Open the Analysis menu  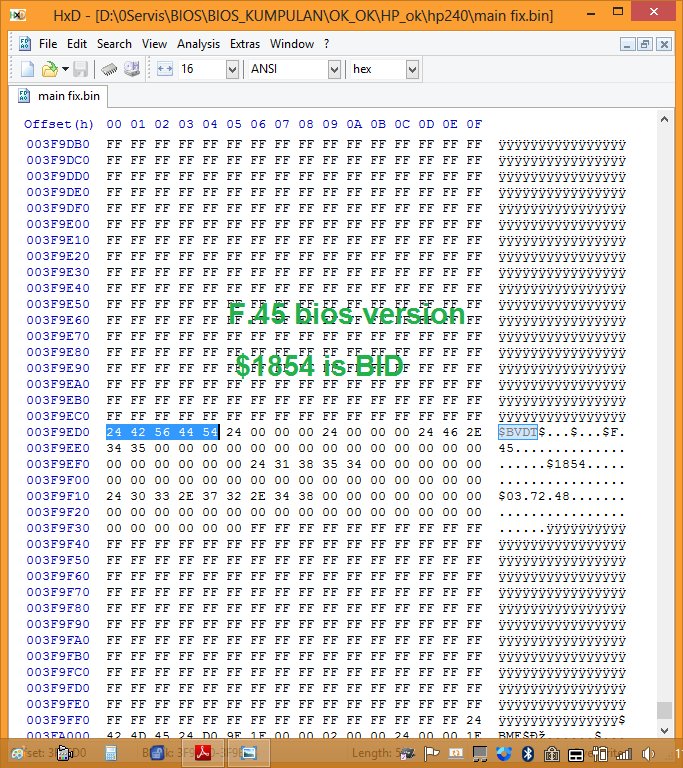click(x=198, y=44)
